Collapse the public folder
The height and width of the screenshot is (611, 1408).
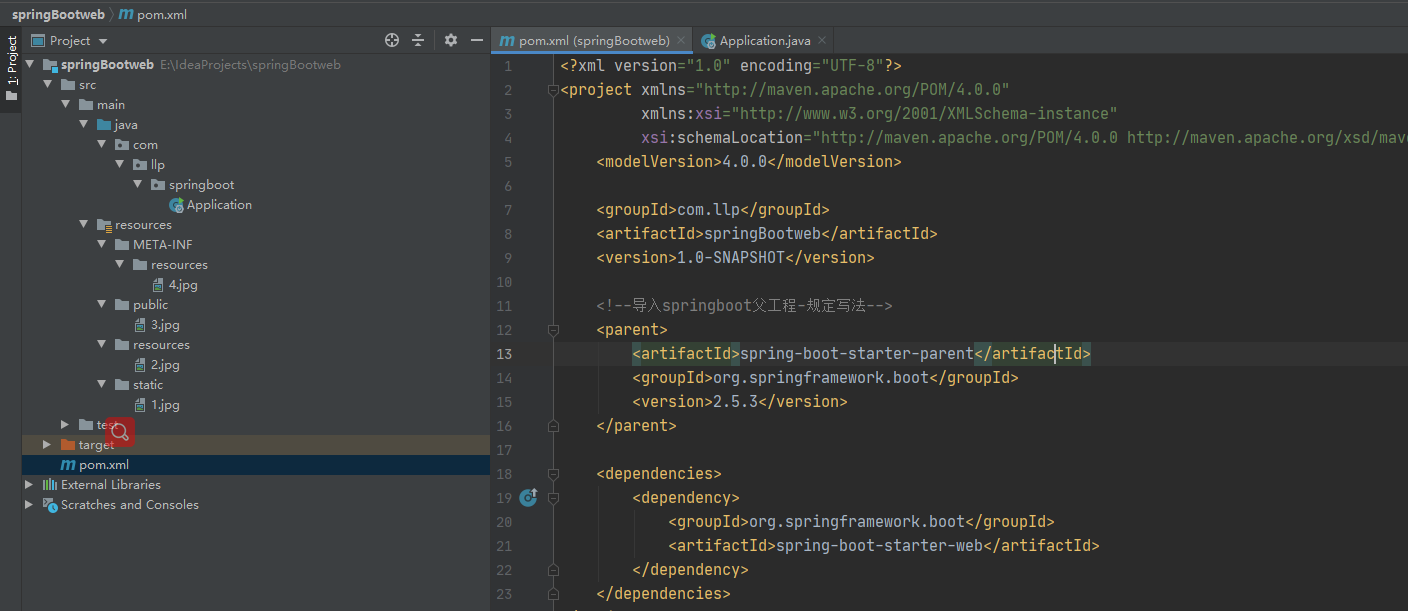click(x=102, y=304)
